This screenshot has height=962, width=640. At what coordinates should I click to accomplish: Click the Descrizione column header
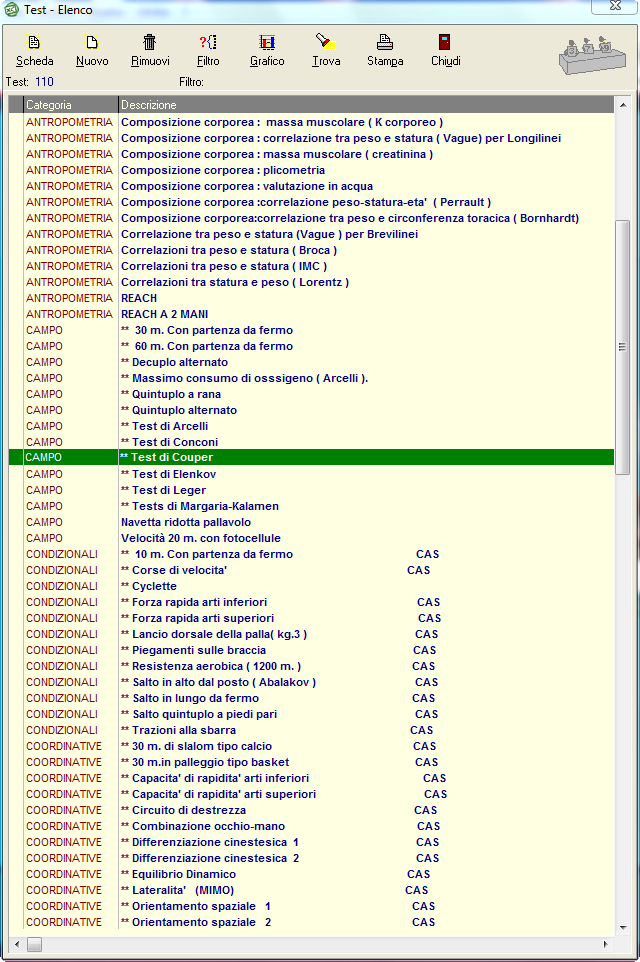[x=366, y=105]
